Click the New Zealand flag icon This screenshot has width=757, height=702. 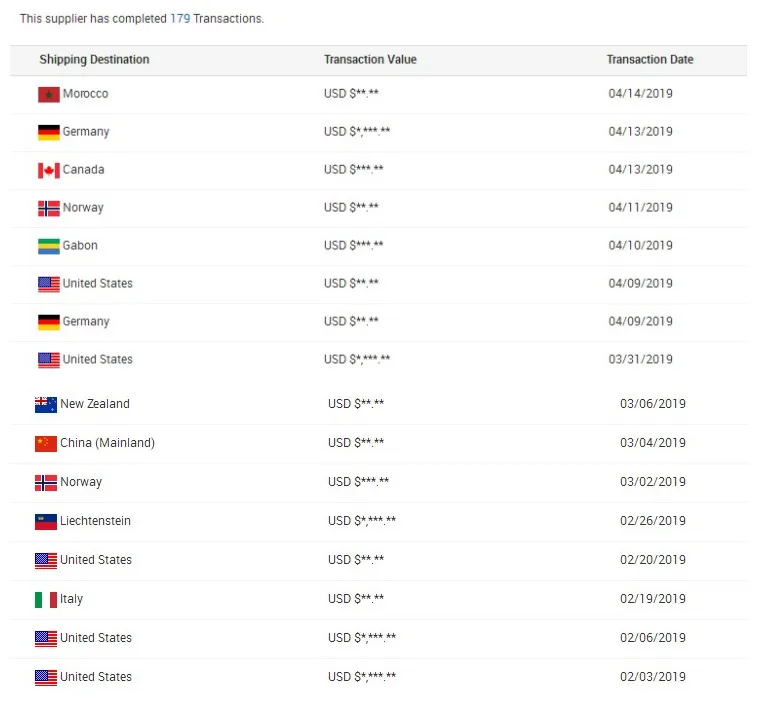(46, 405)
